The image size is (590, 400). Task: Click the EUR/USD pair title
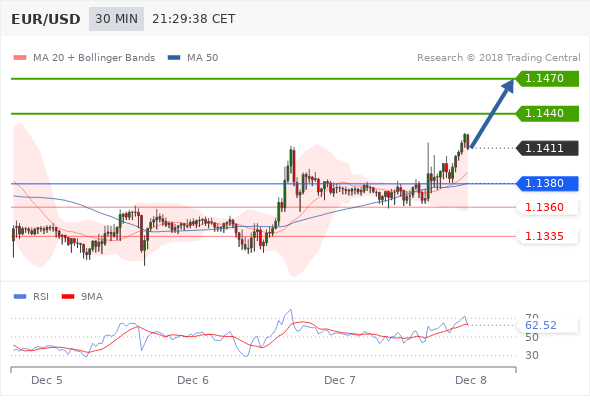46,19
